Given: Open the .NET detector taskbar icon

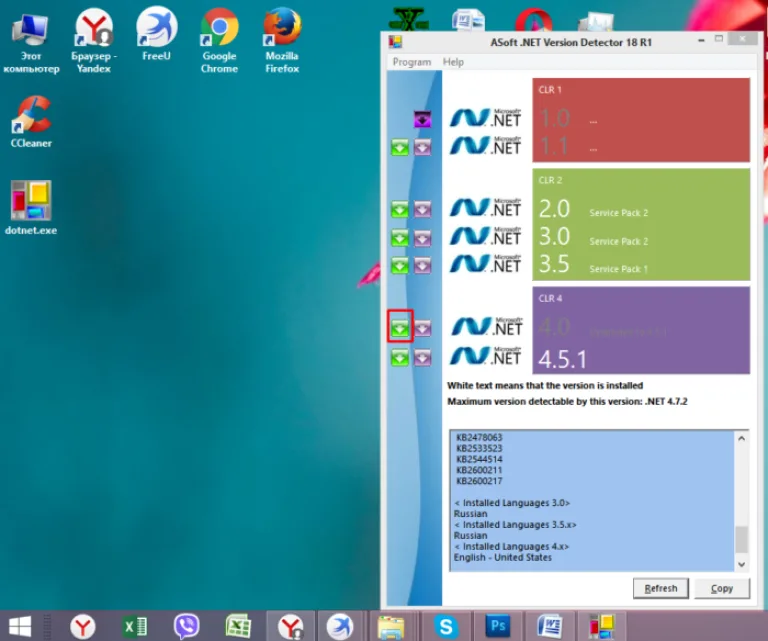Looking at the screenshot, I should click(x=601, y=626).
